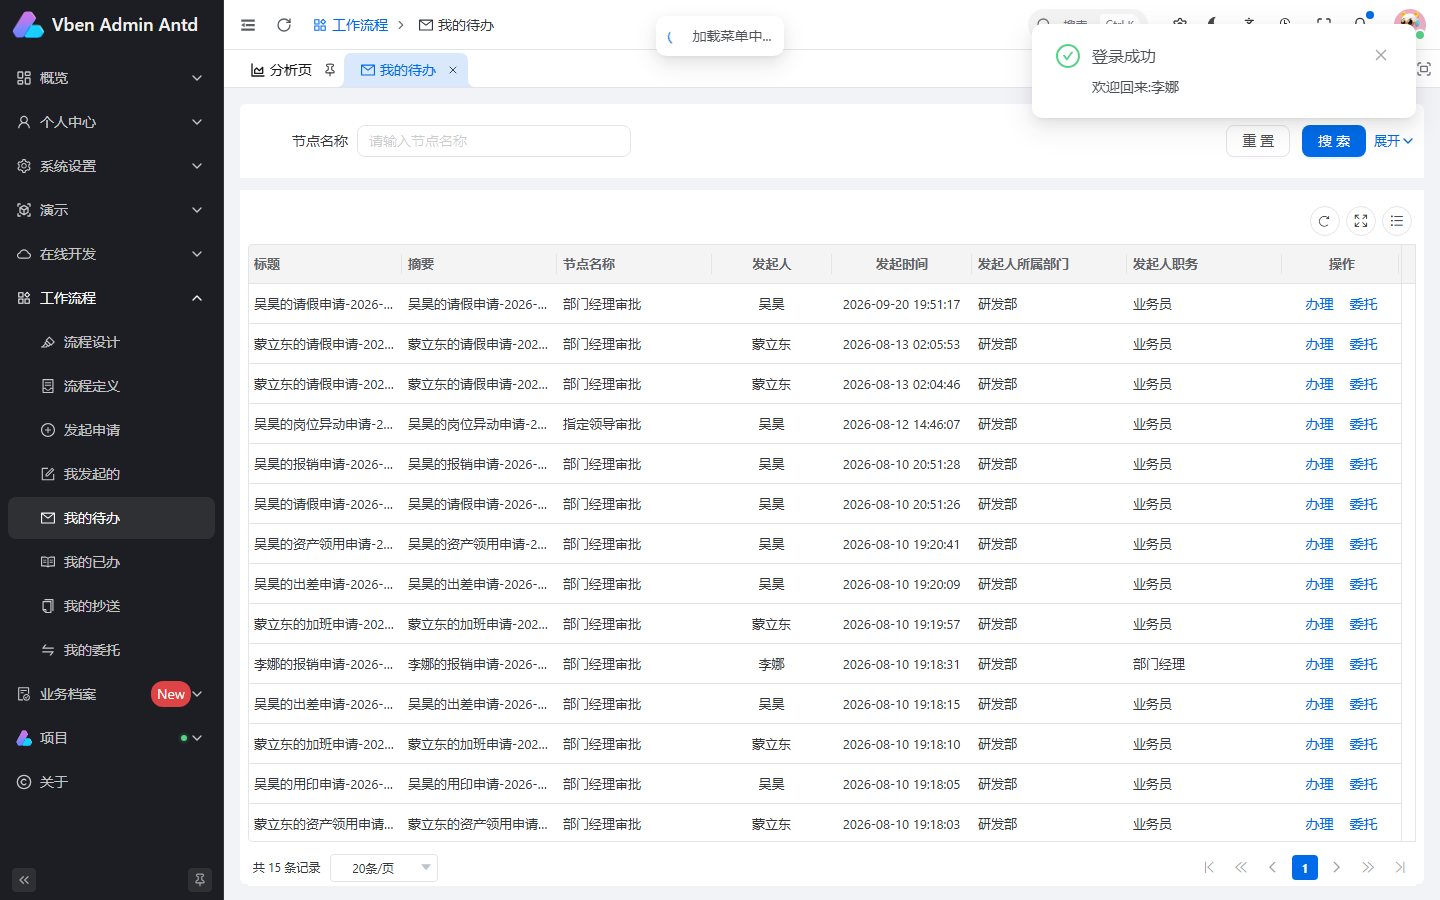Expand the 项目 sidebar menu
Screen dimensions: 1440x900
tap(112, 738)
